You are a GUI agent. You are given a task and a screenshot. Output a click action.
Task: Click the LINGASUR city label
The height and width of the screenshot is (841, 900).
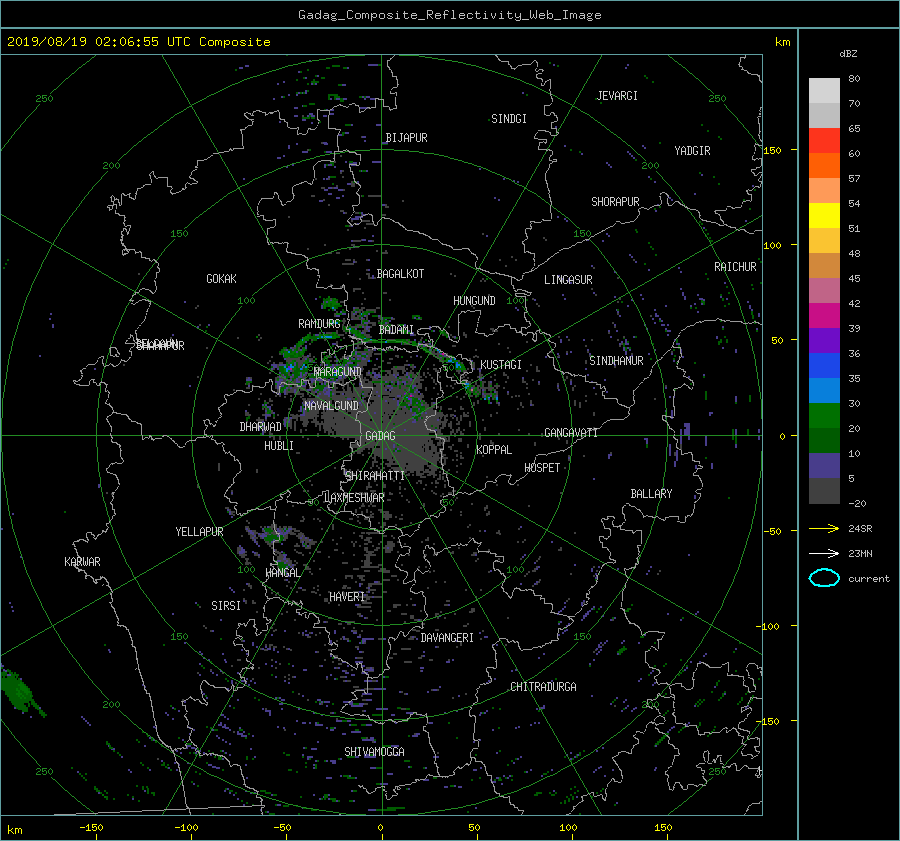tap(568, 280)
